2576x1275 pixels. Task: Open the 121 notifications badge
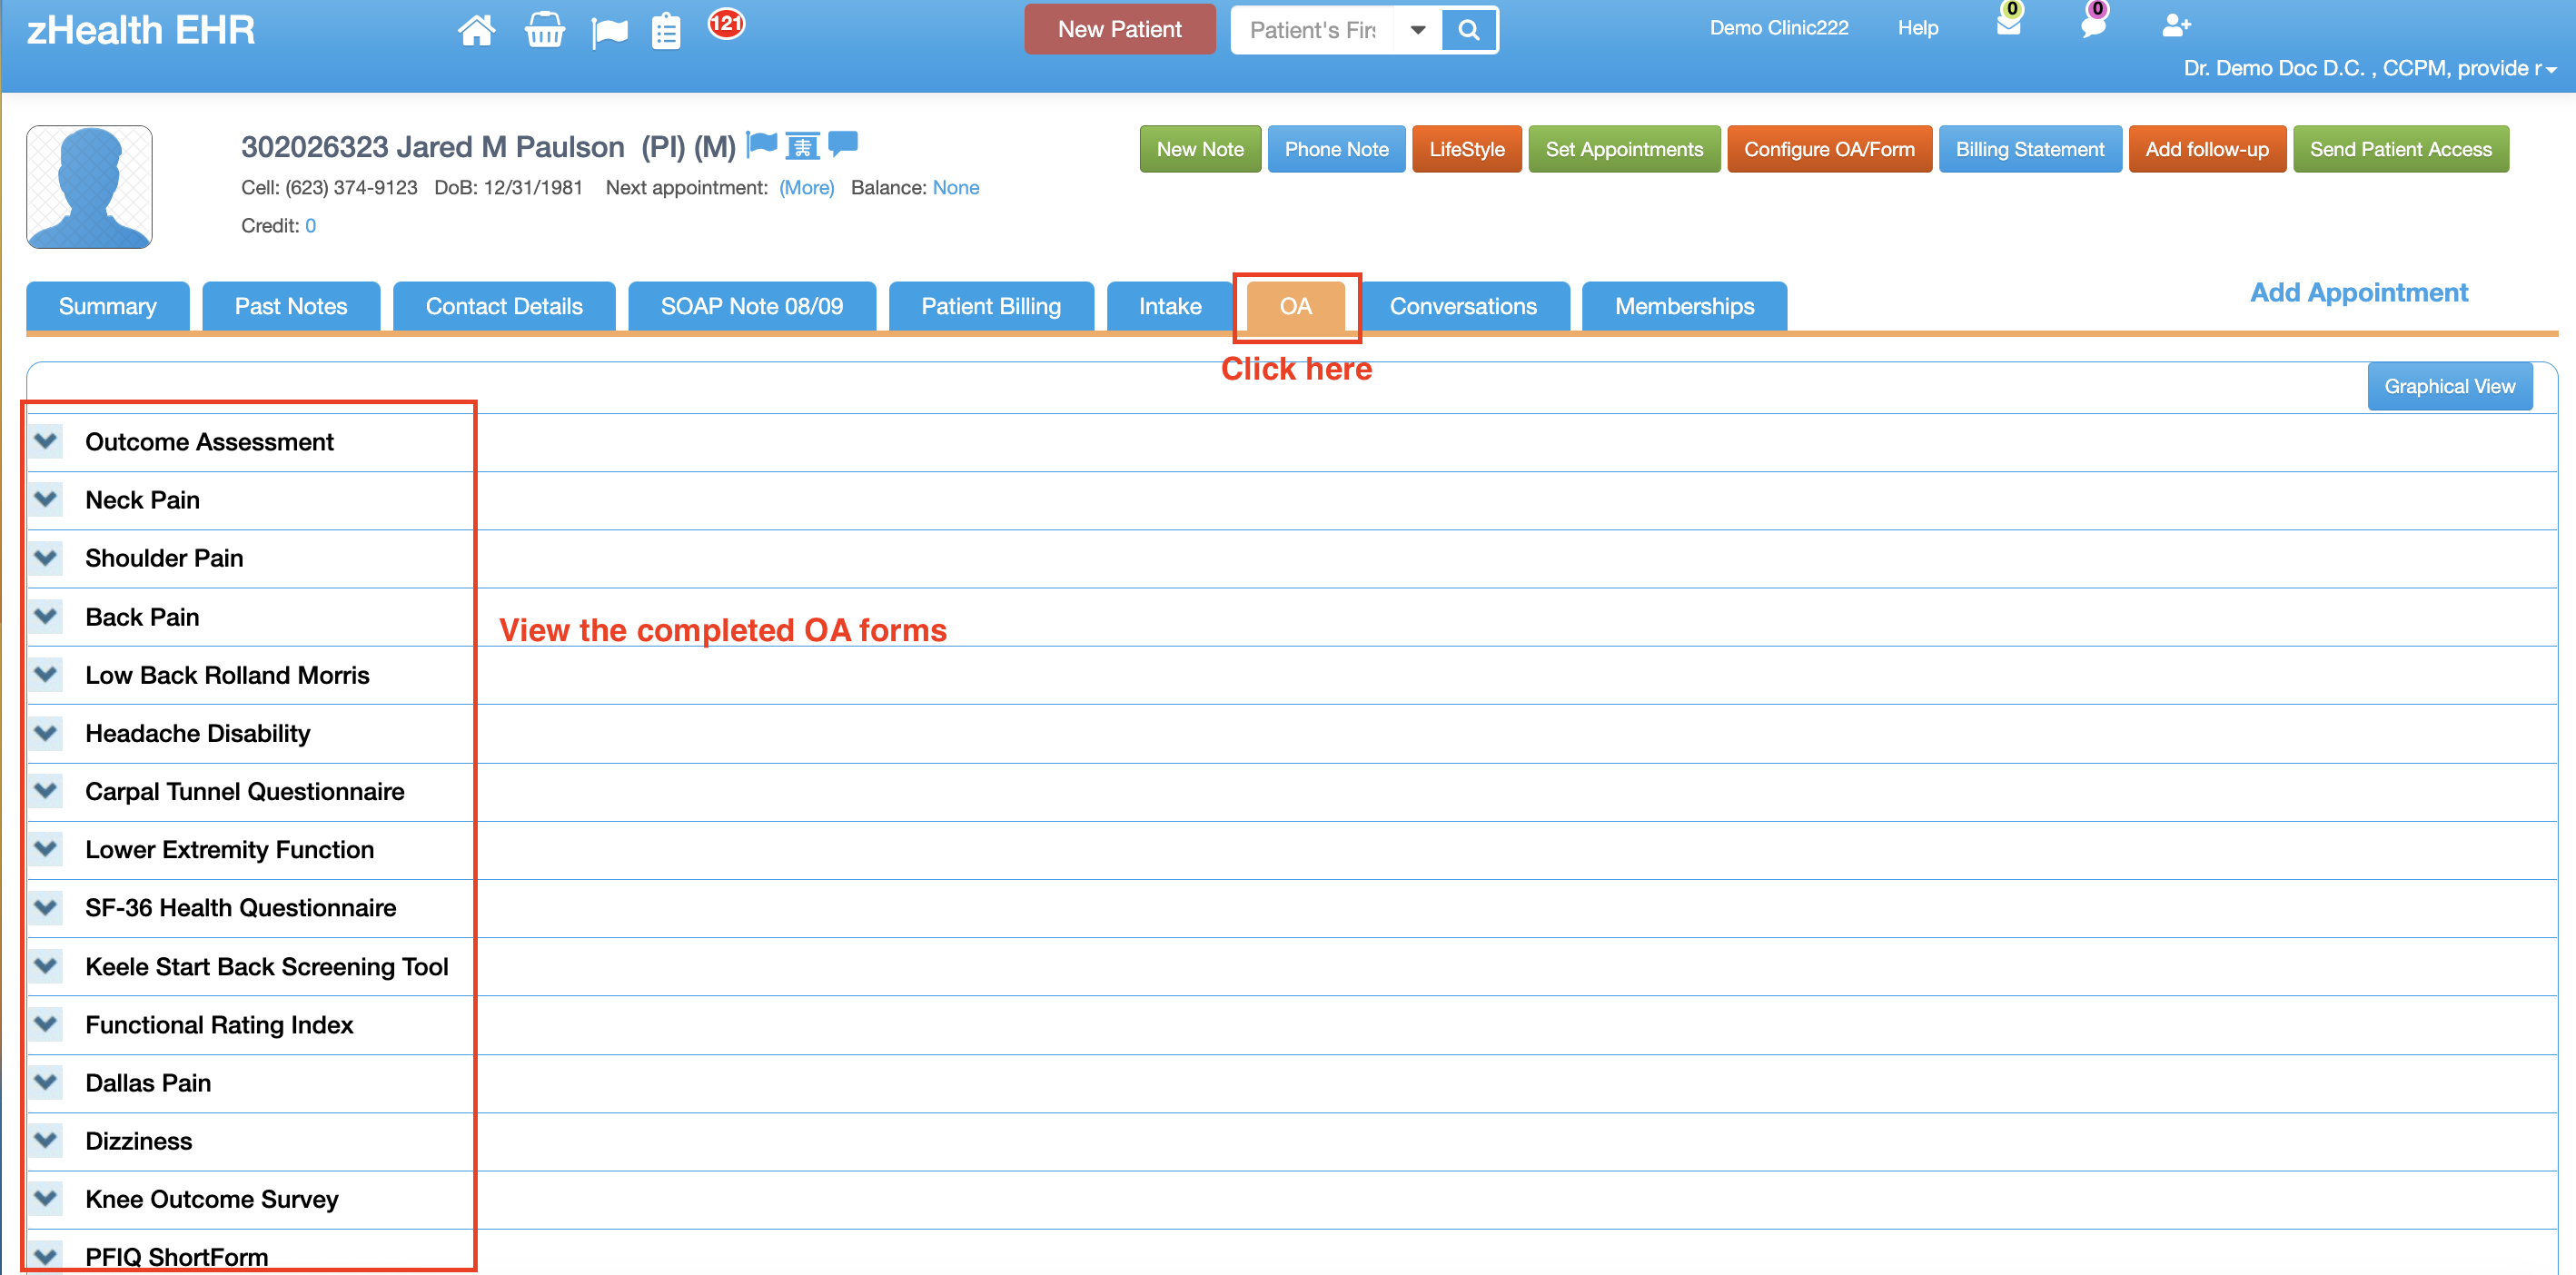coord(726,23)
